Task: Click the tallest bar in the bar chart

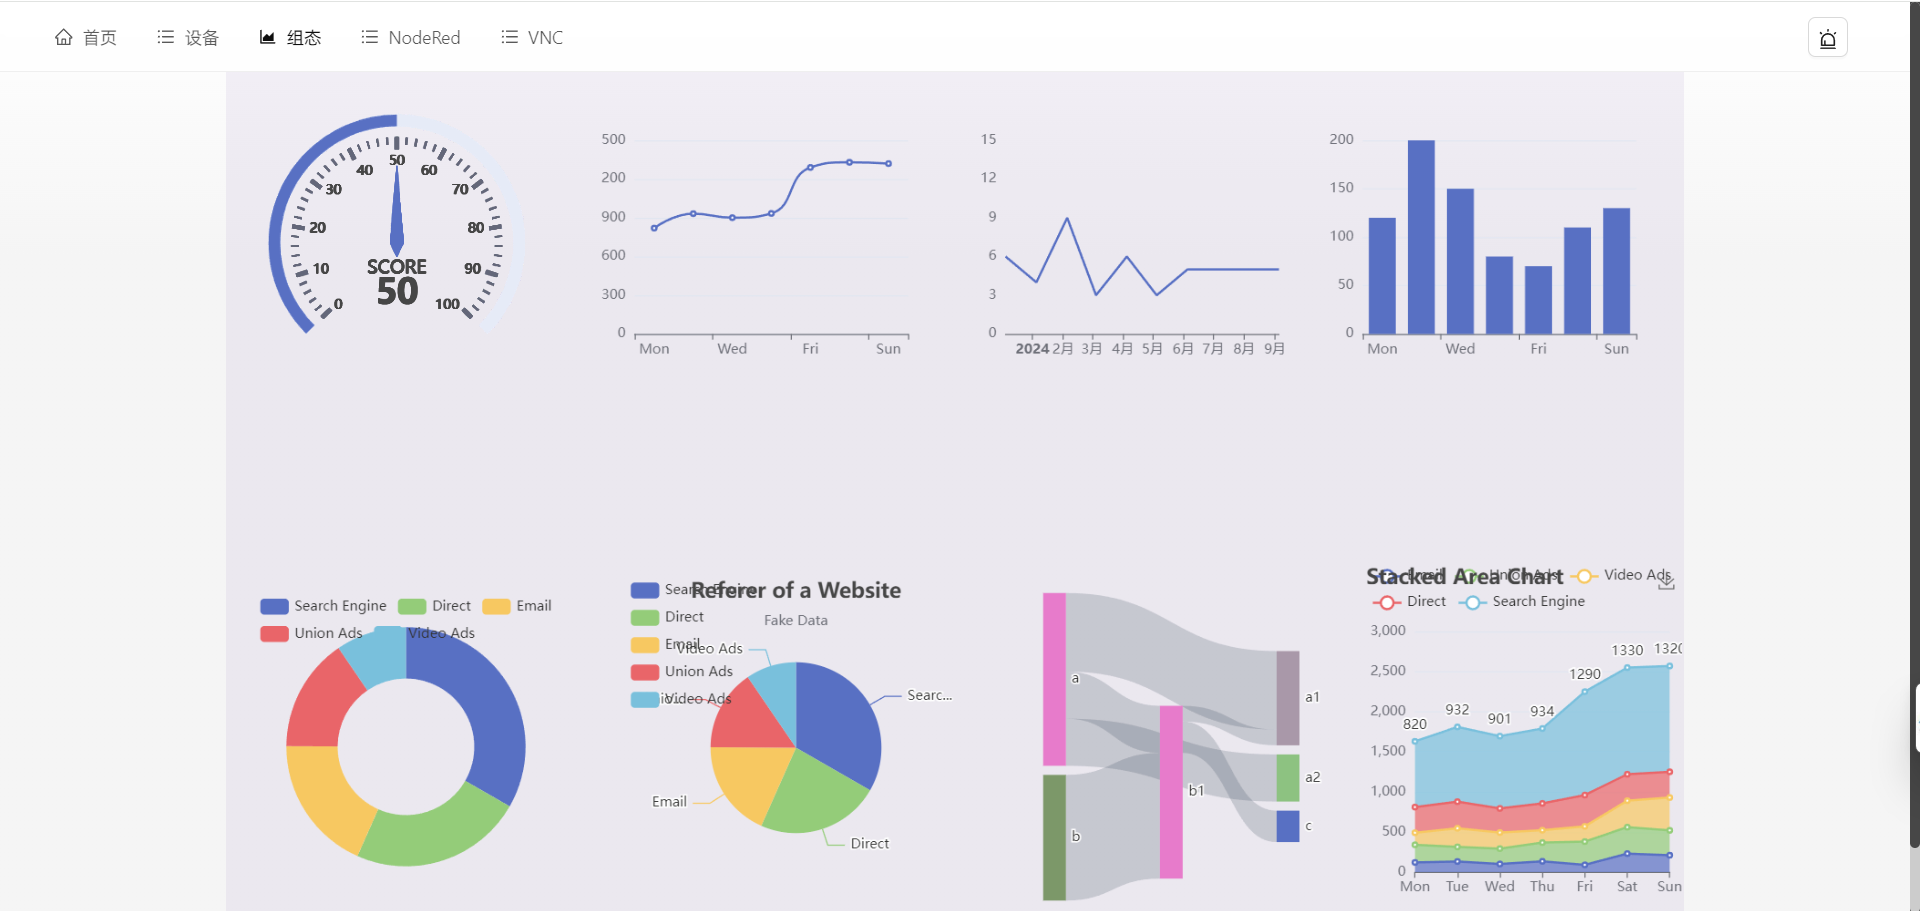Action: (1421, 237)
